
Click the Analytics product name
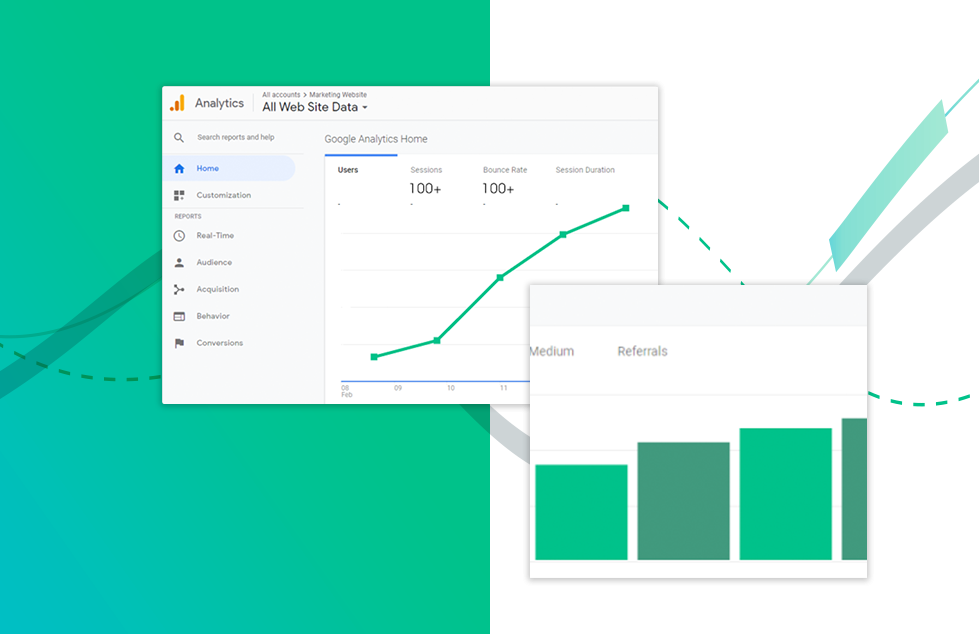tap(219, 103)
